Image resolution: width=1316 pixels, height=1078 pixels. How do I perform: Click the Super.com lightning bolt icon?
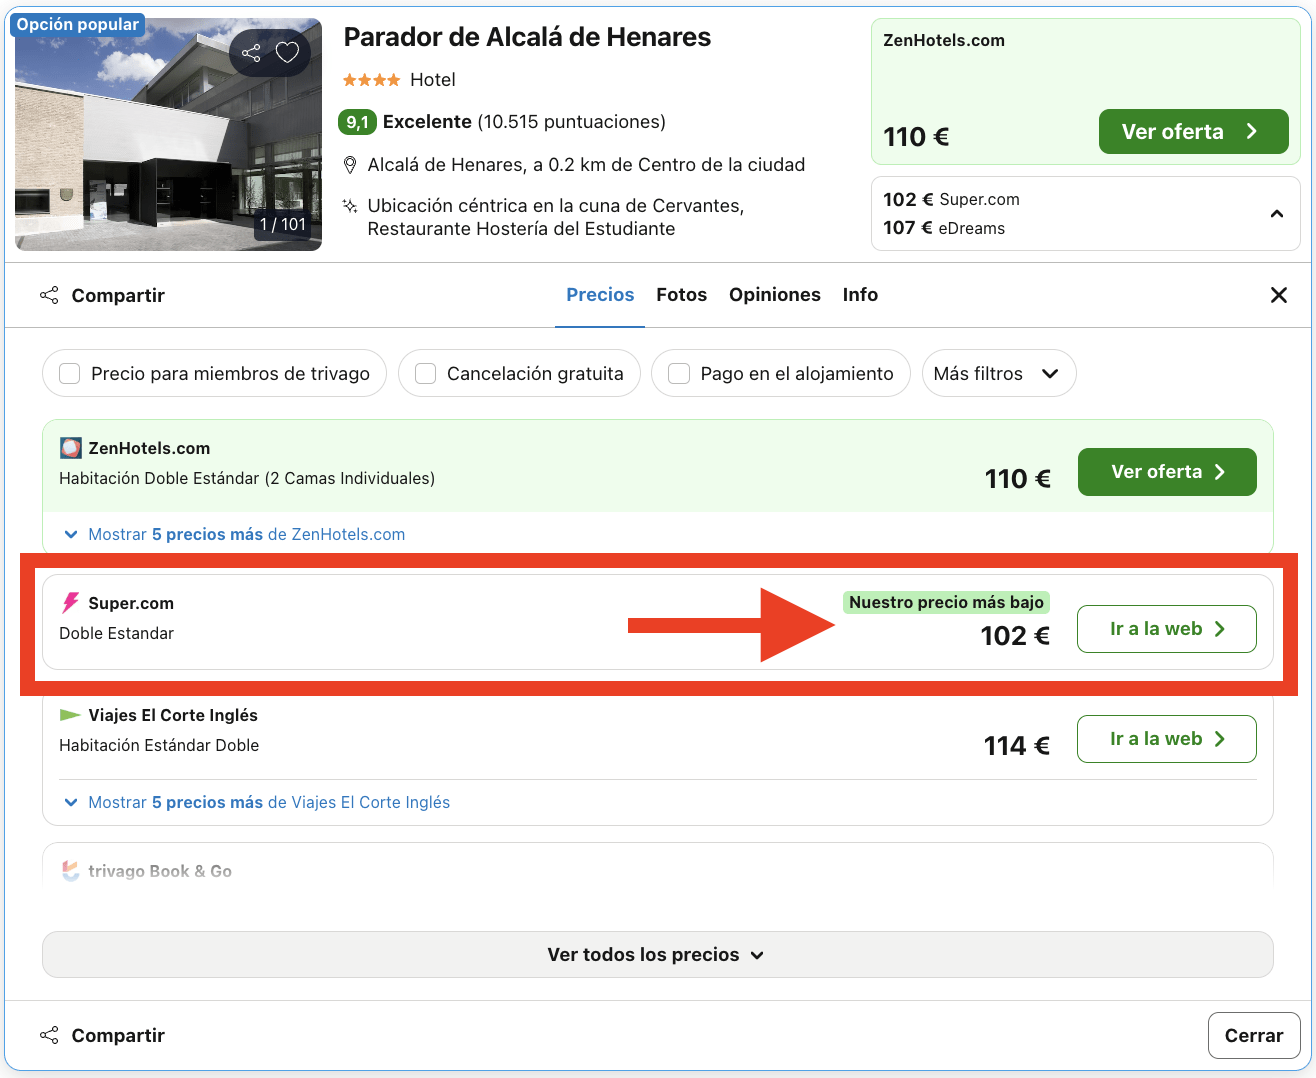pos(70,603)
